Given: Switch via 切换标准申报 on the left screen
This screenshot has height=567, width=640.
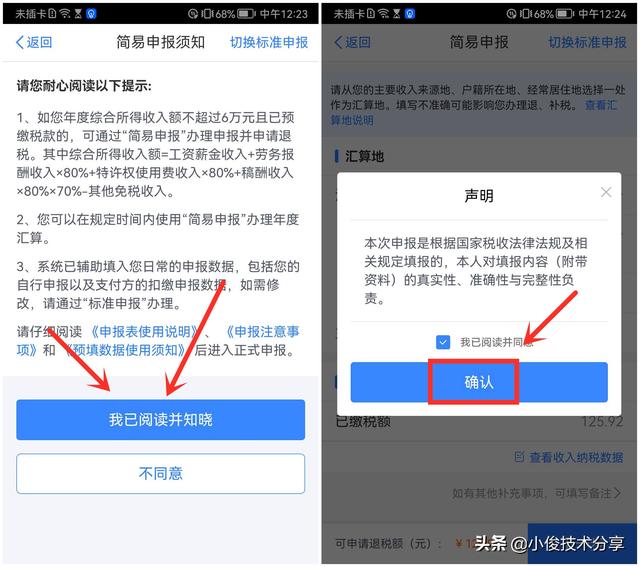Looking at the screenshot, I should 269,42.
